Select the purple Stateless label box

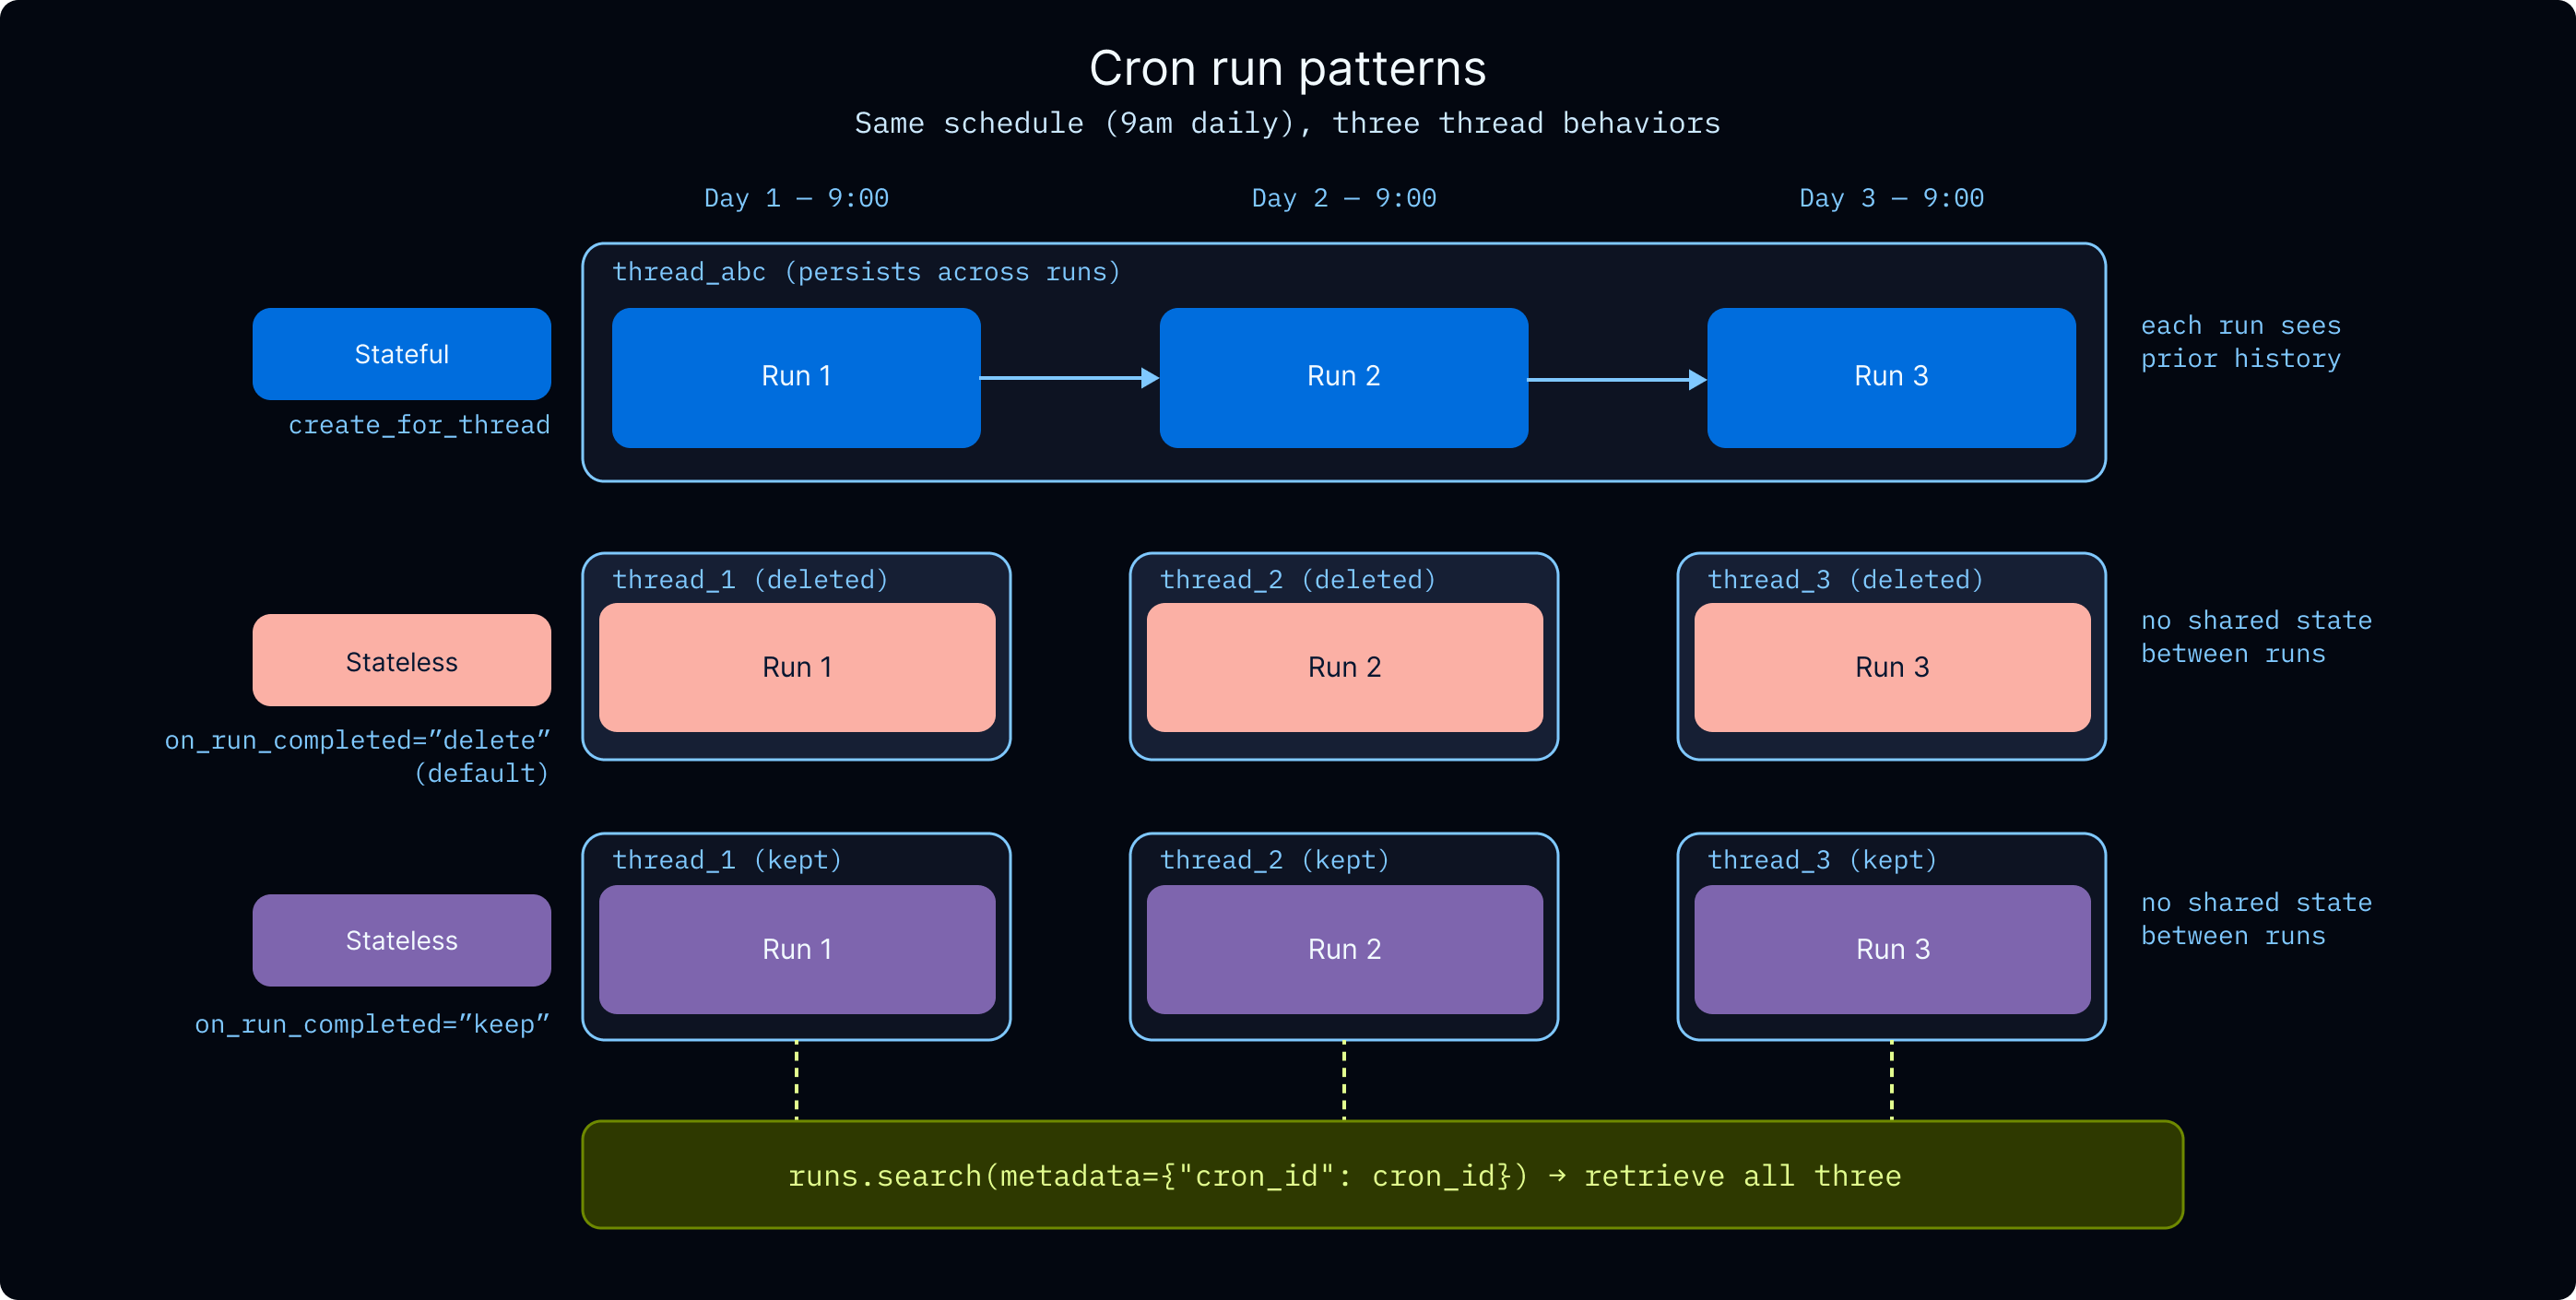(401, 940)
